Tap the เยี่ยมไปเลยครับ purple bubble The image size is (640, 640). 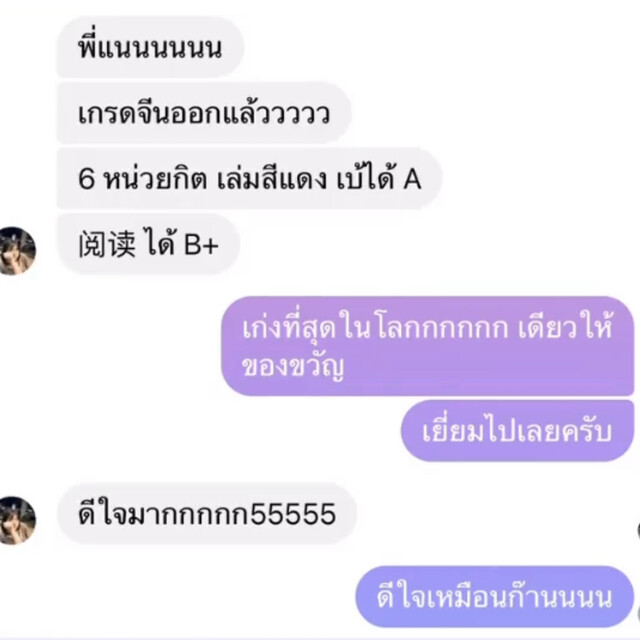[518, 431]
